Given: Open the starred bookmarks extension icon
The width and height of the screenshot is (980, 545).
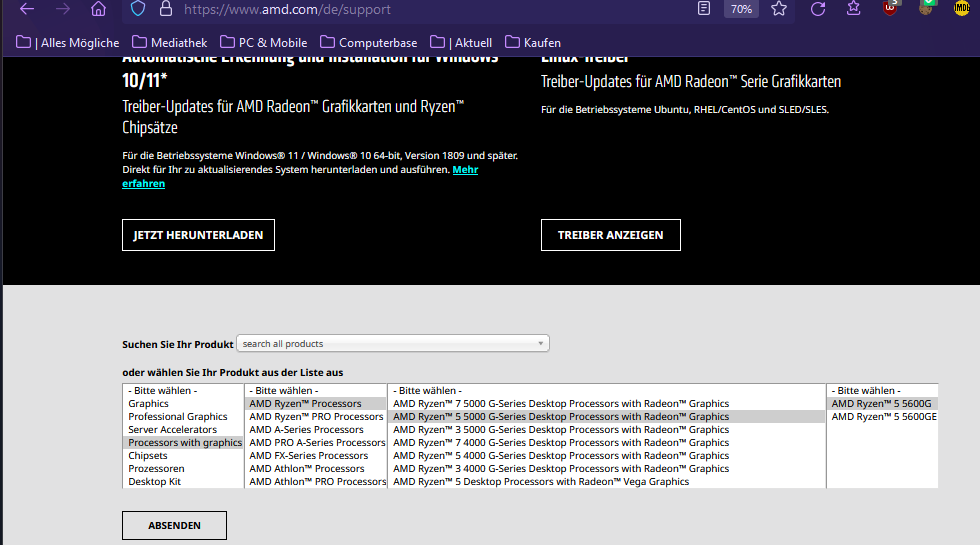Looking at the screenshot, I should pyautogui.click(x=854, y=9).
